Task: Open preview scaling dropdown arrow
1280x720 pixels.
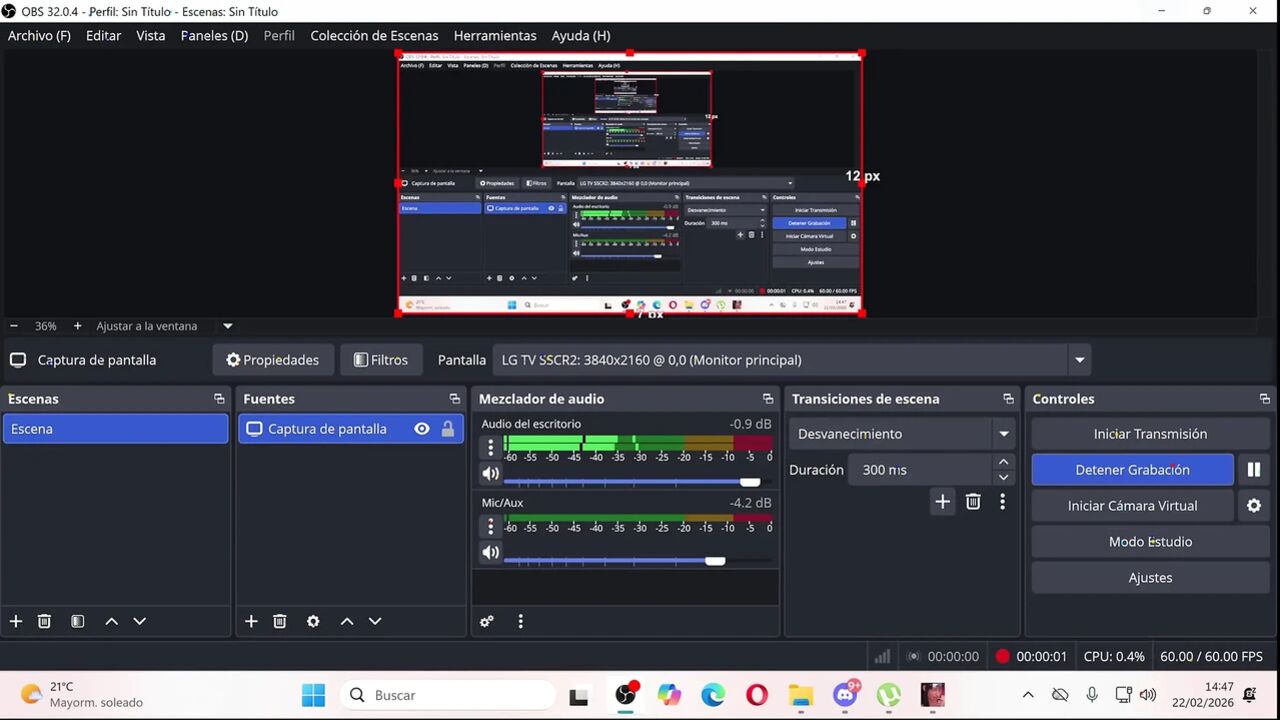Action: point(227,326)
